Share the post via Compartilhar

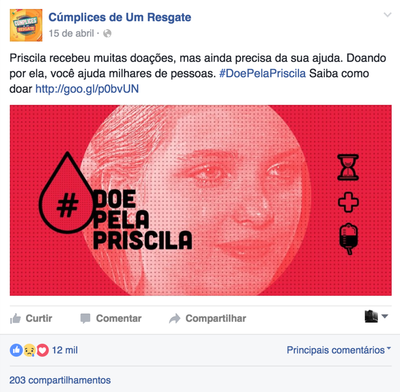point(207,318)
